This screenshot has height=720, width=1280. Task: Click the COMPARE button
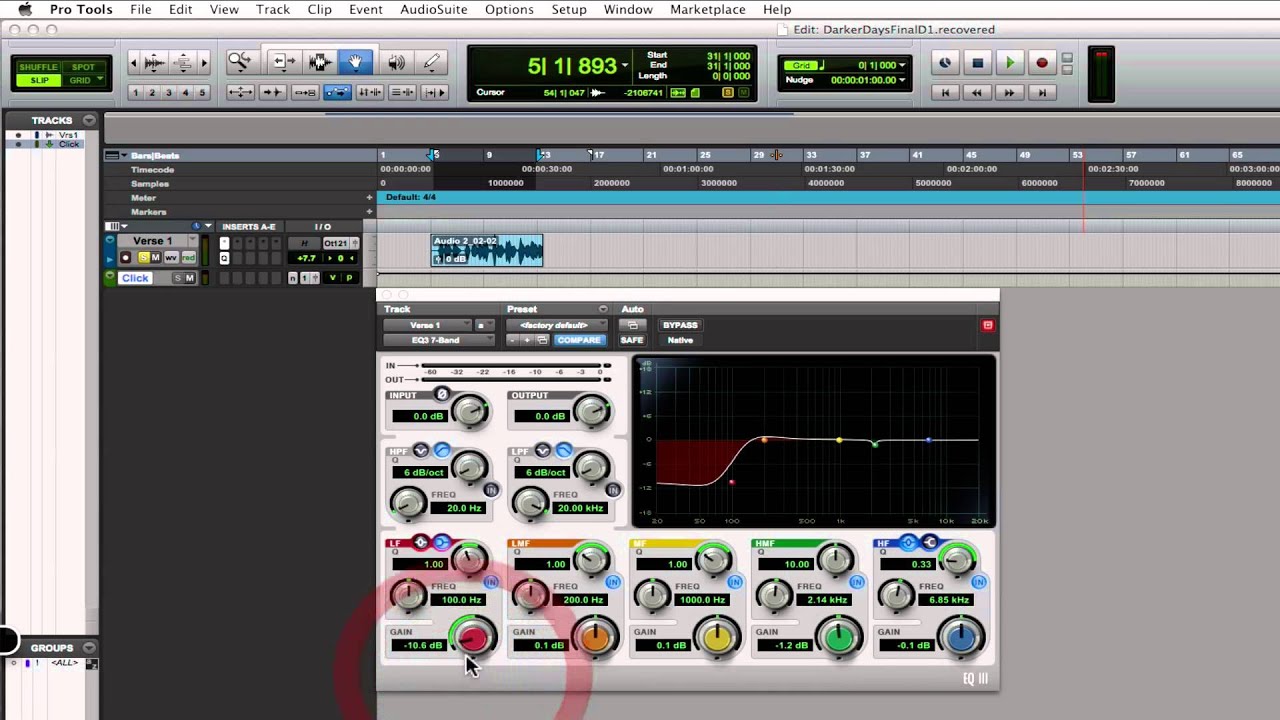579,340
